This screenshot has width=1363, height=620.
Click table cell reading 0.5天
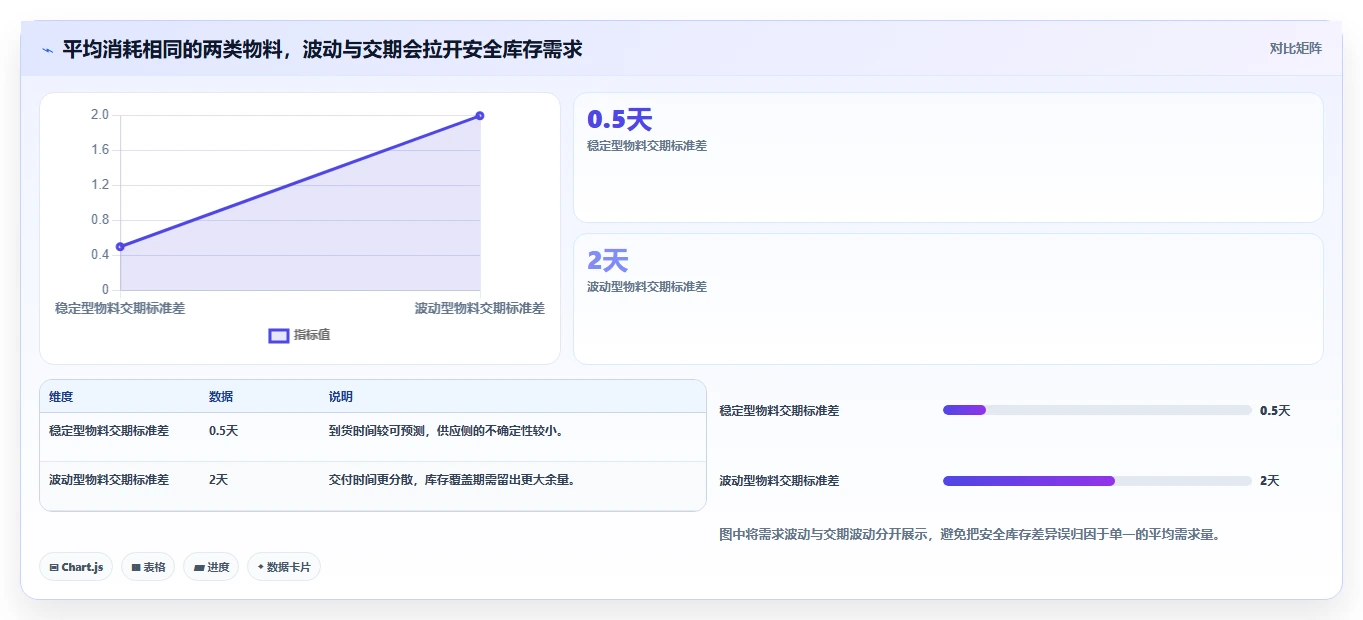(x=223, y=431)
